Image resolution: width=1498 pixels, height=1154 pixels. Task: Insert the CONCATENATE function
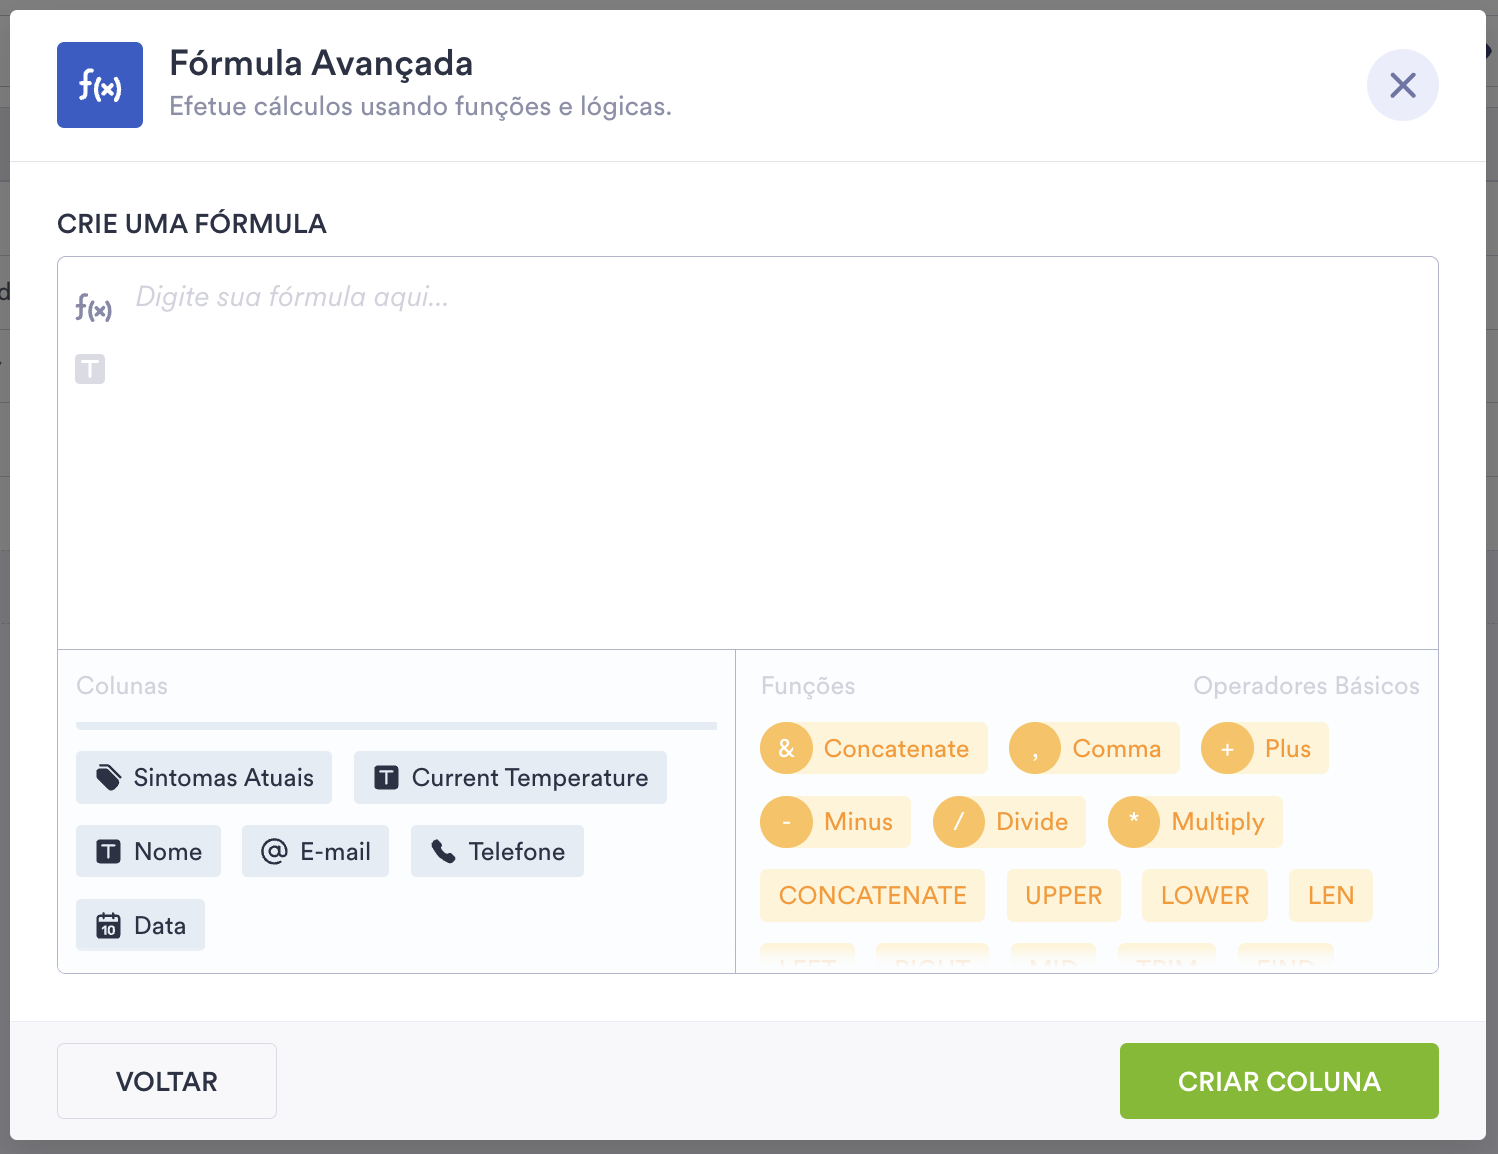[872, 895]
